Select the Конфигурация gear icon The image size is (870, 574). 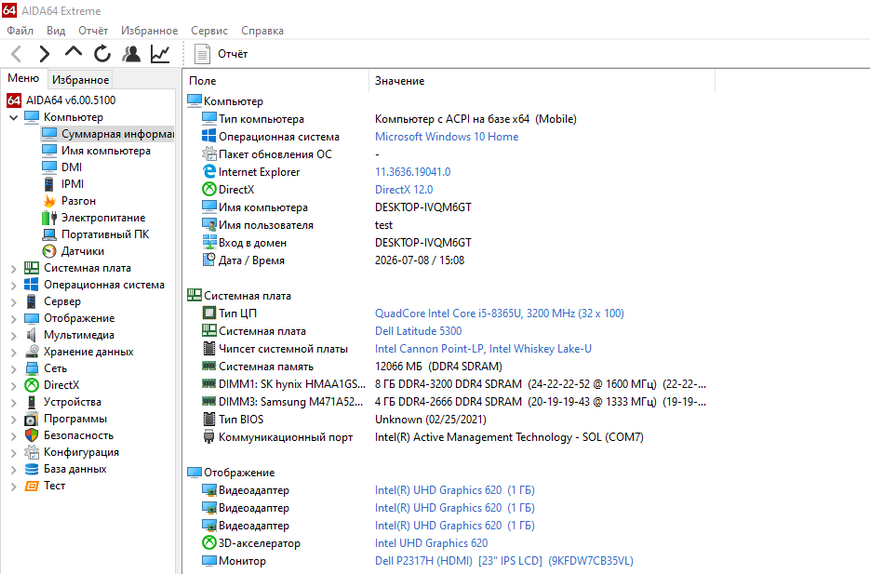[x=32, y=452]
